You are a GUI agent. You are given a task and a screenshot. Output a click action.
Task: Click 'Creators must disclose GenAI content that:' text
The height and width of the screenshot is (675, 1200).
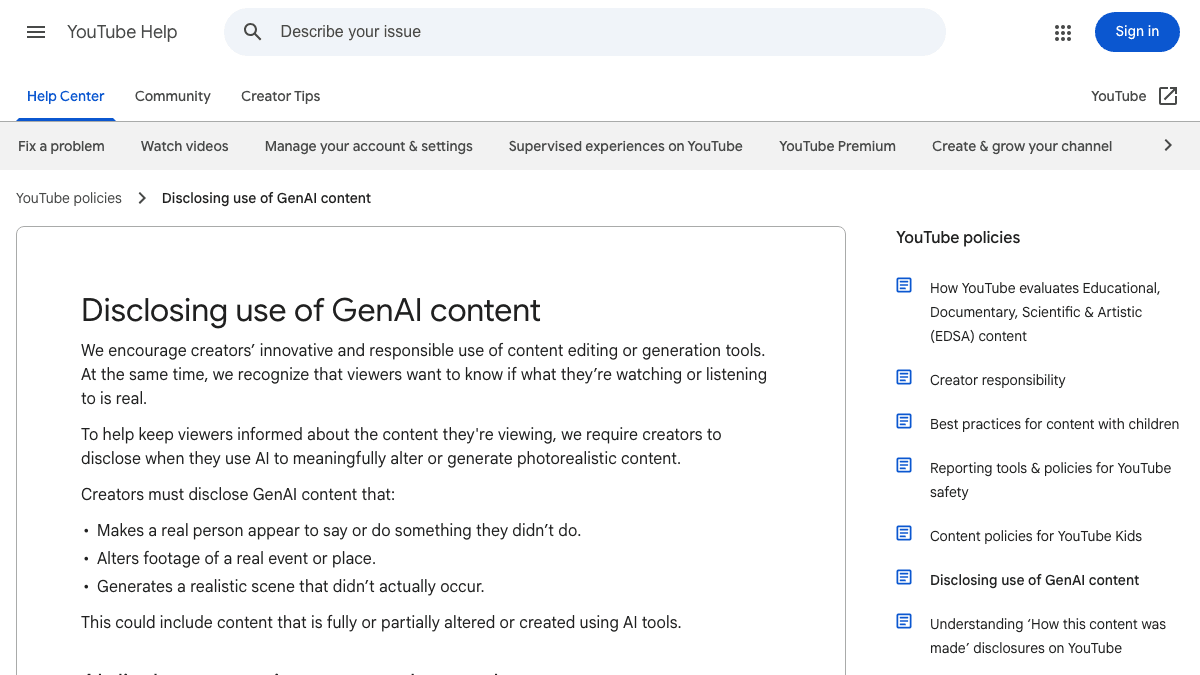[x=238, y=494]
